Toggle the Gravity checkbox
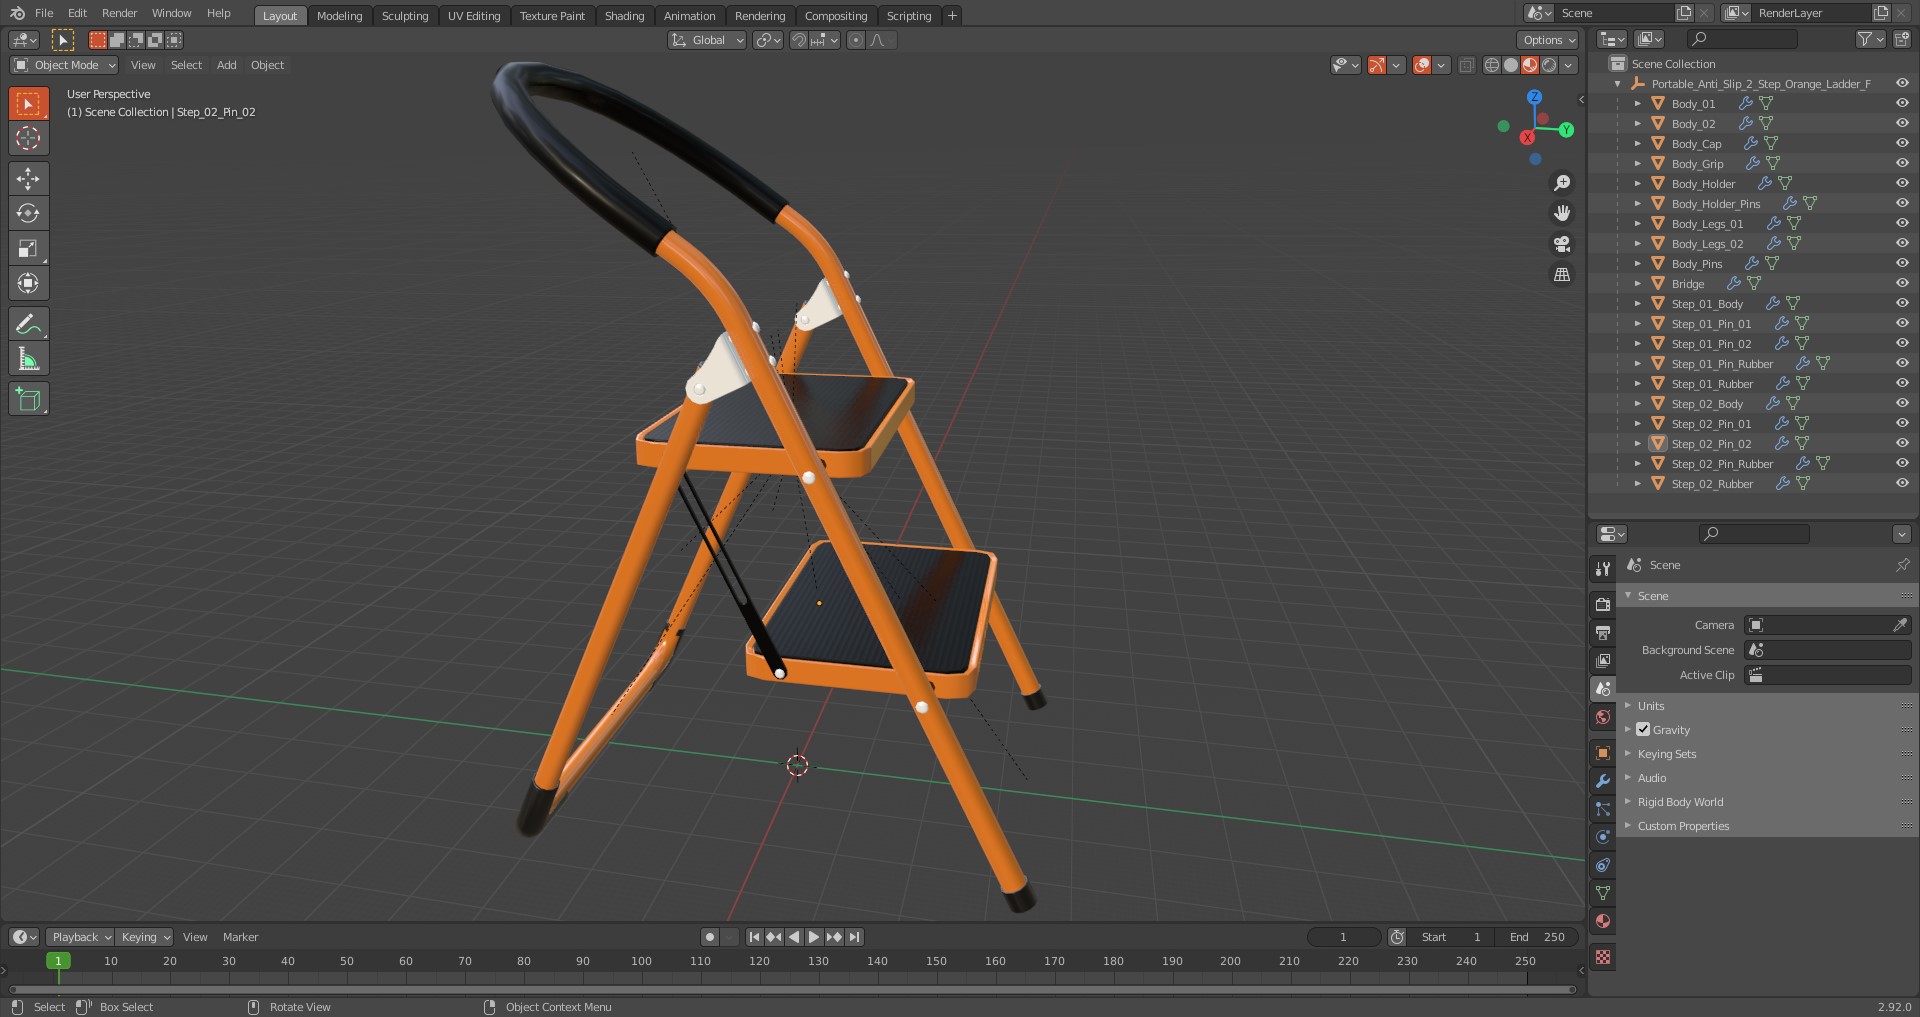Image resolution: width=1920 pixels, height=1017 pixels. pos(1643,729)
